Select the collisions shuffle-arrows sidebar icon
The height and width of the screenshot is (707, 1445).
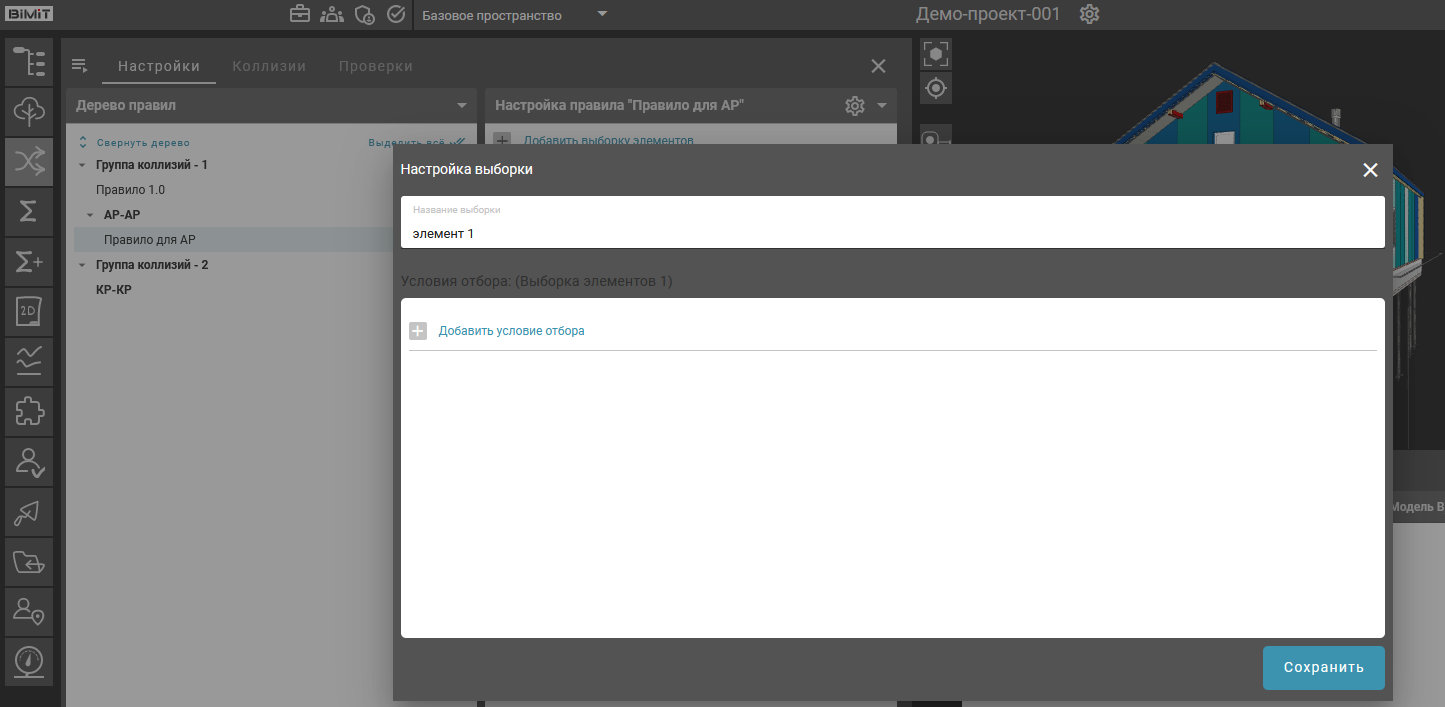(29, 161)
